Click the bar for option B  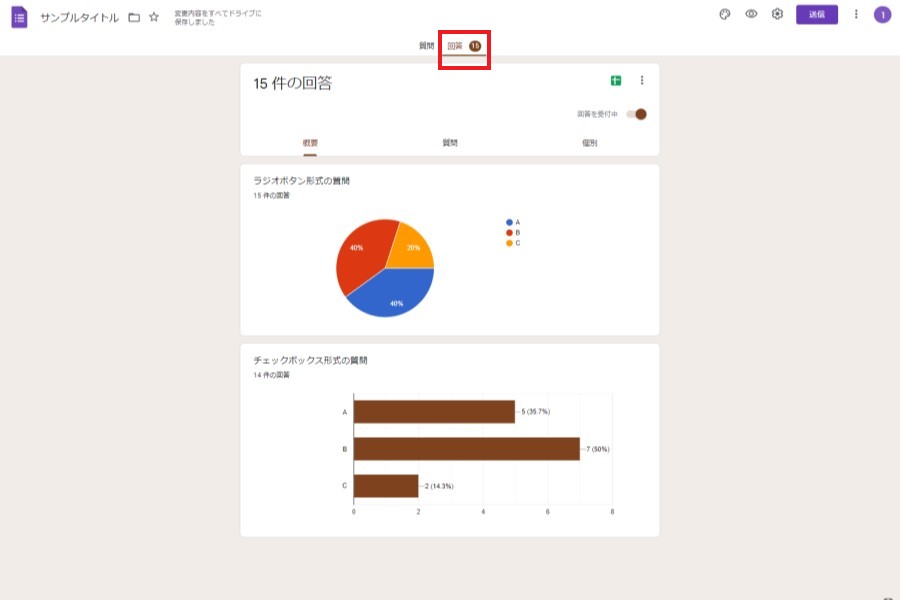point(466,449)
